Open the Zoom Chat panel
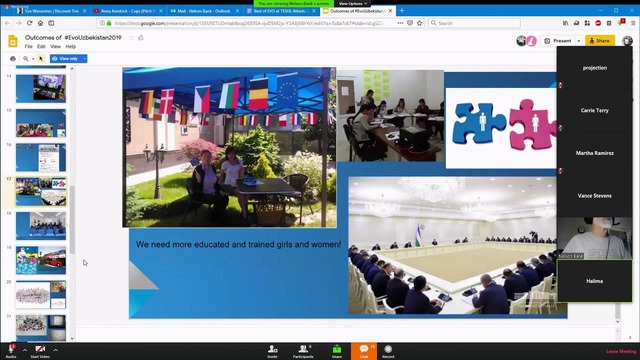The height and width of the screenshot is (360, 640). 364,351
